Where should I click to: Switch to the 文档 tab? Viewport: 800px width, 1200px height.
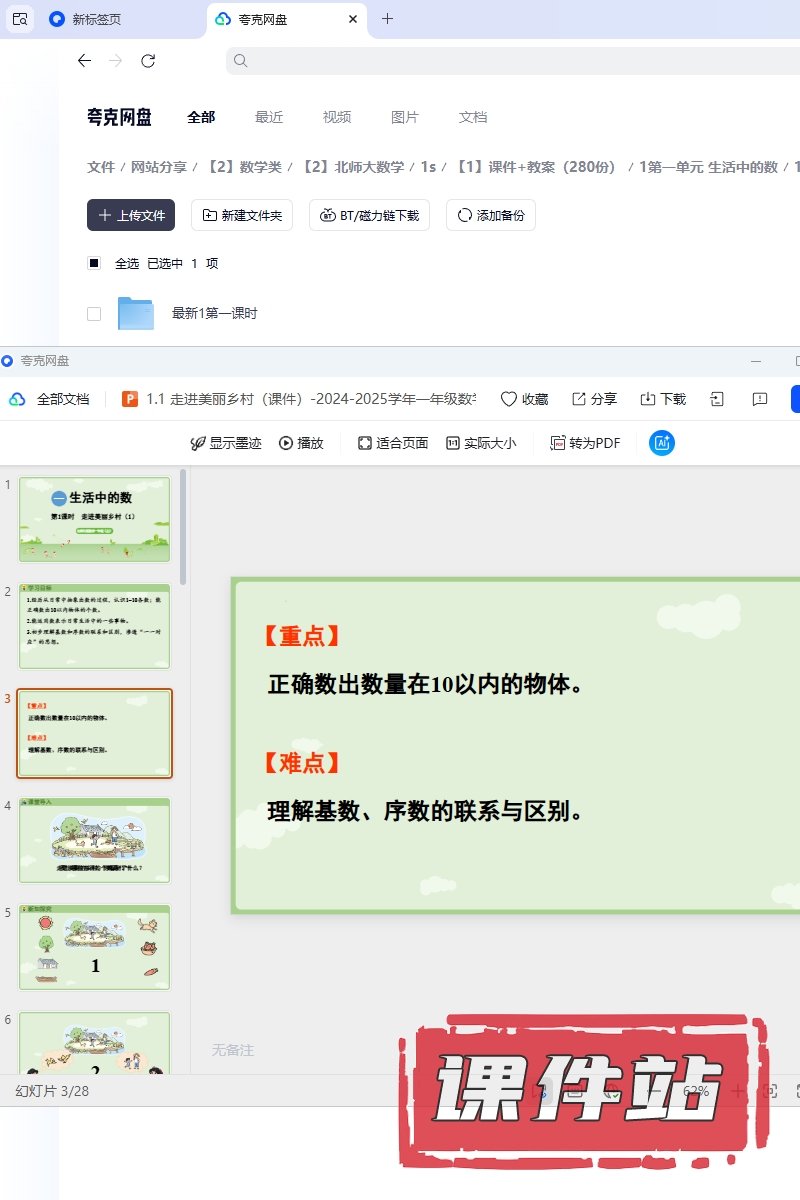[473, 117]
